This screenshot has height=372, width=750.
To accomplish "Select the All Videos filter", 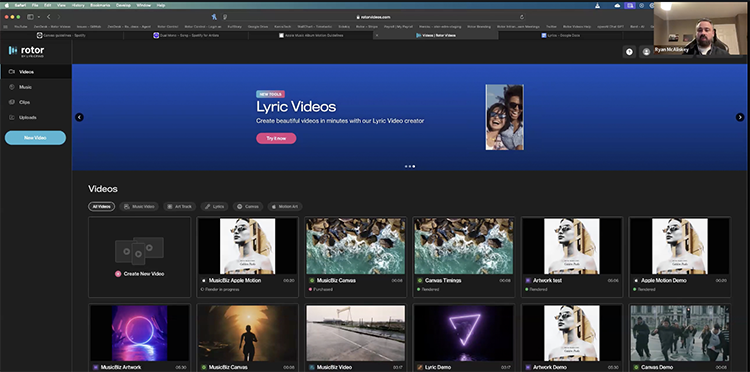I will coord(101,207).
